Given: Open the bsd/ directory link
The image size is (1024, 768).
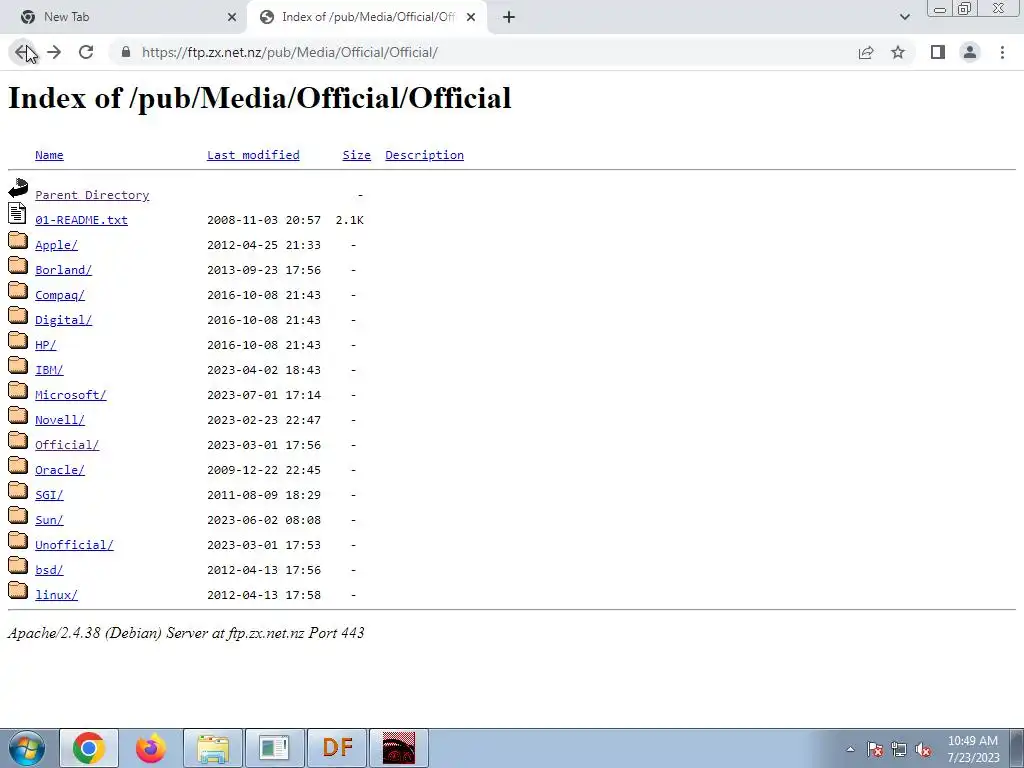Looking at the screenshot, I should coord(49,570).
